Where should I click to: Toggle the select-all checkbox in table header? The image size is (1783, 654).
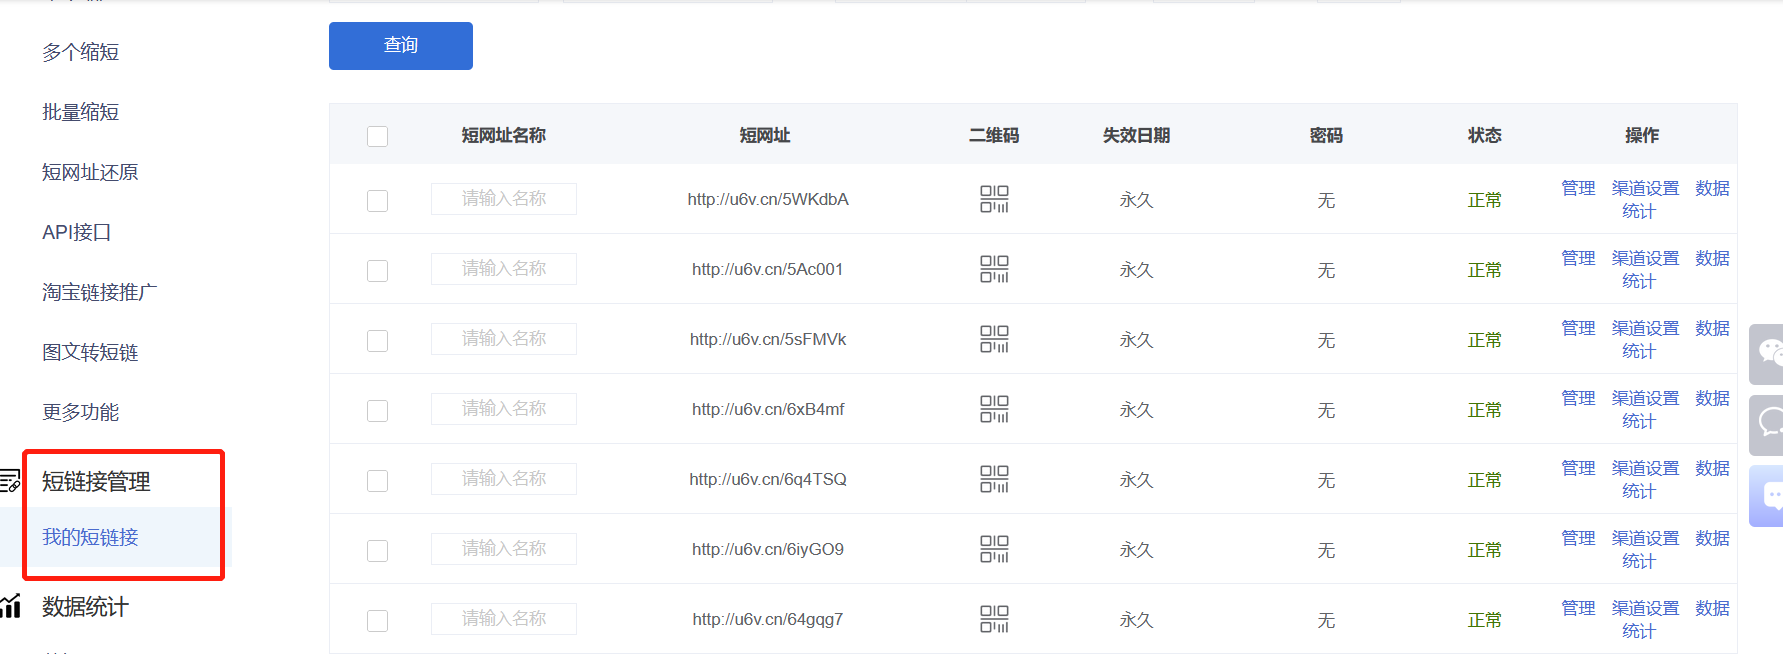(377, 136)
